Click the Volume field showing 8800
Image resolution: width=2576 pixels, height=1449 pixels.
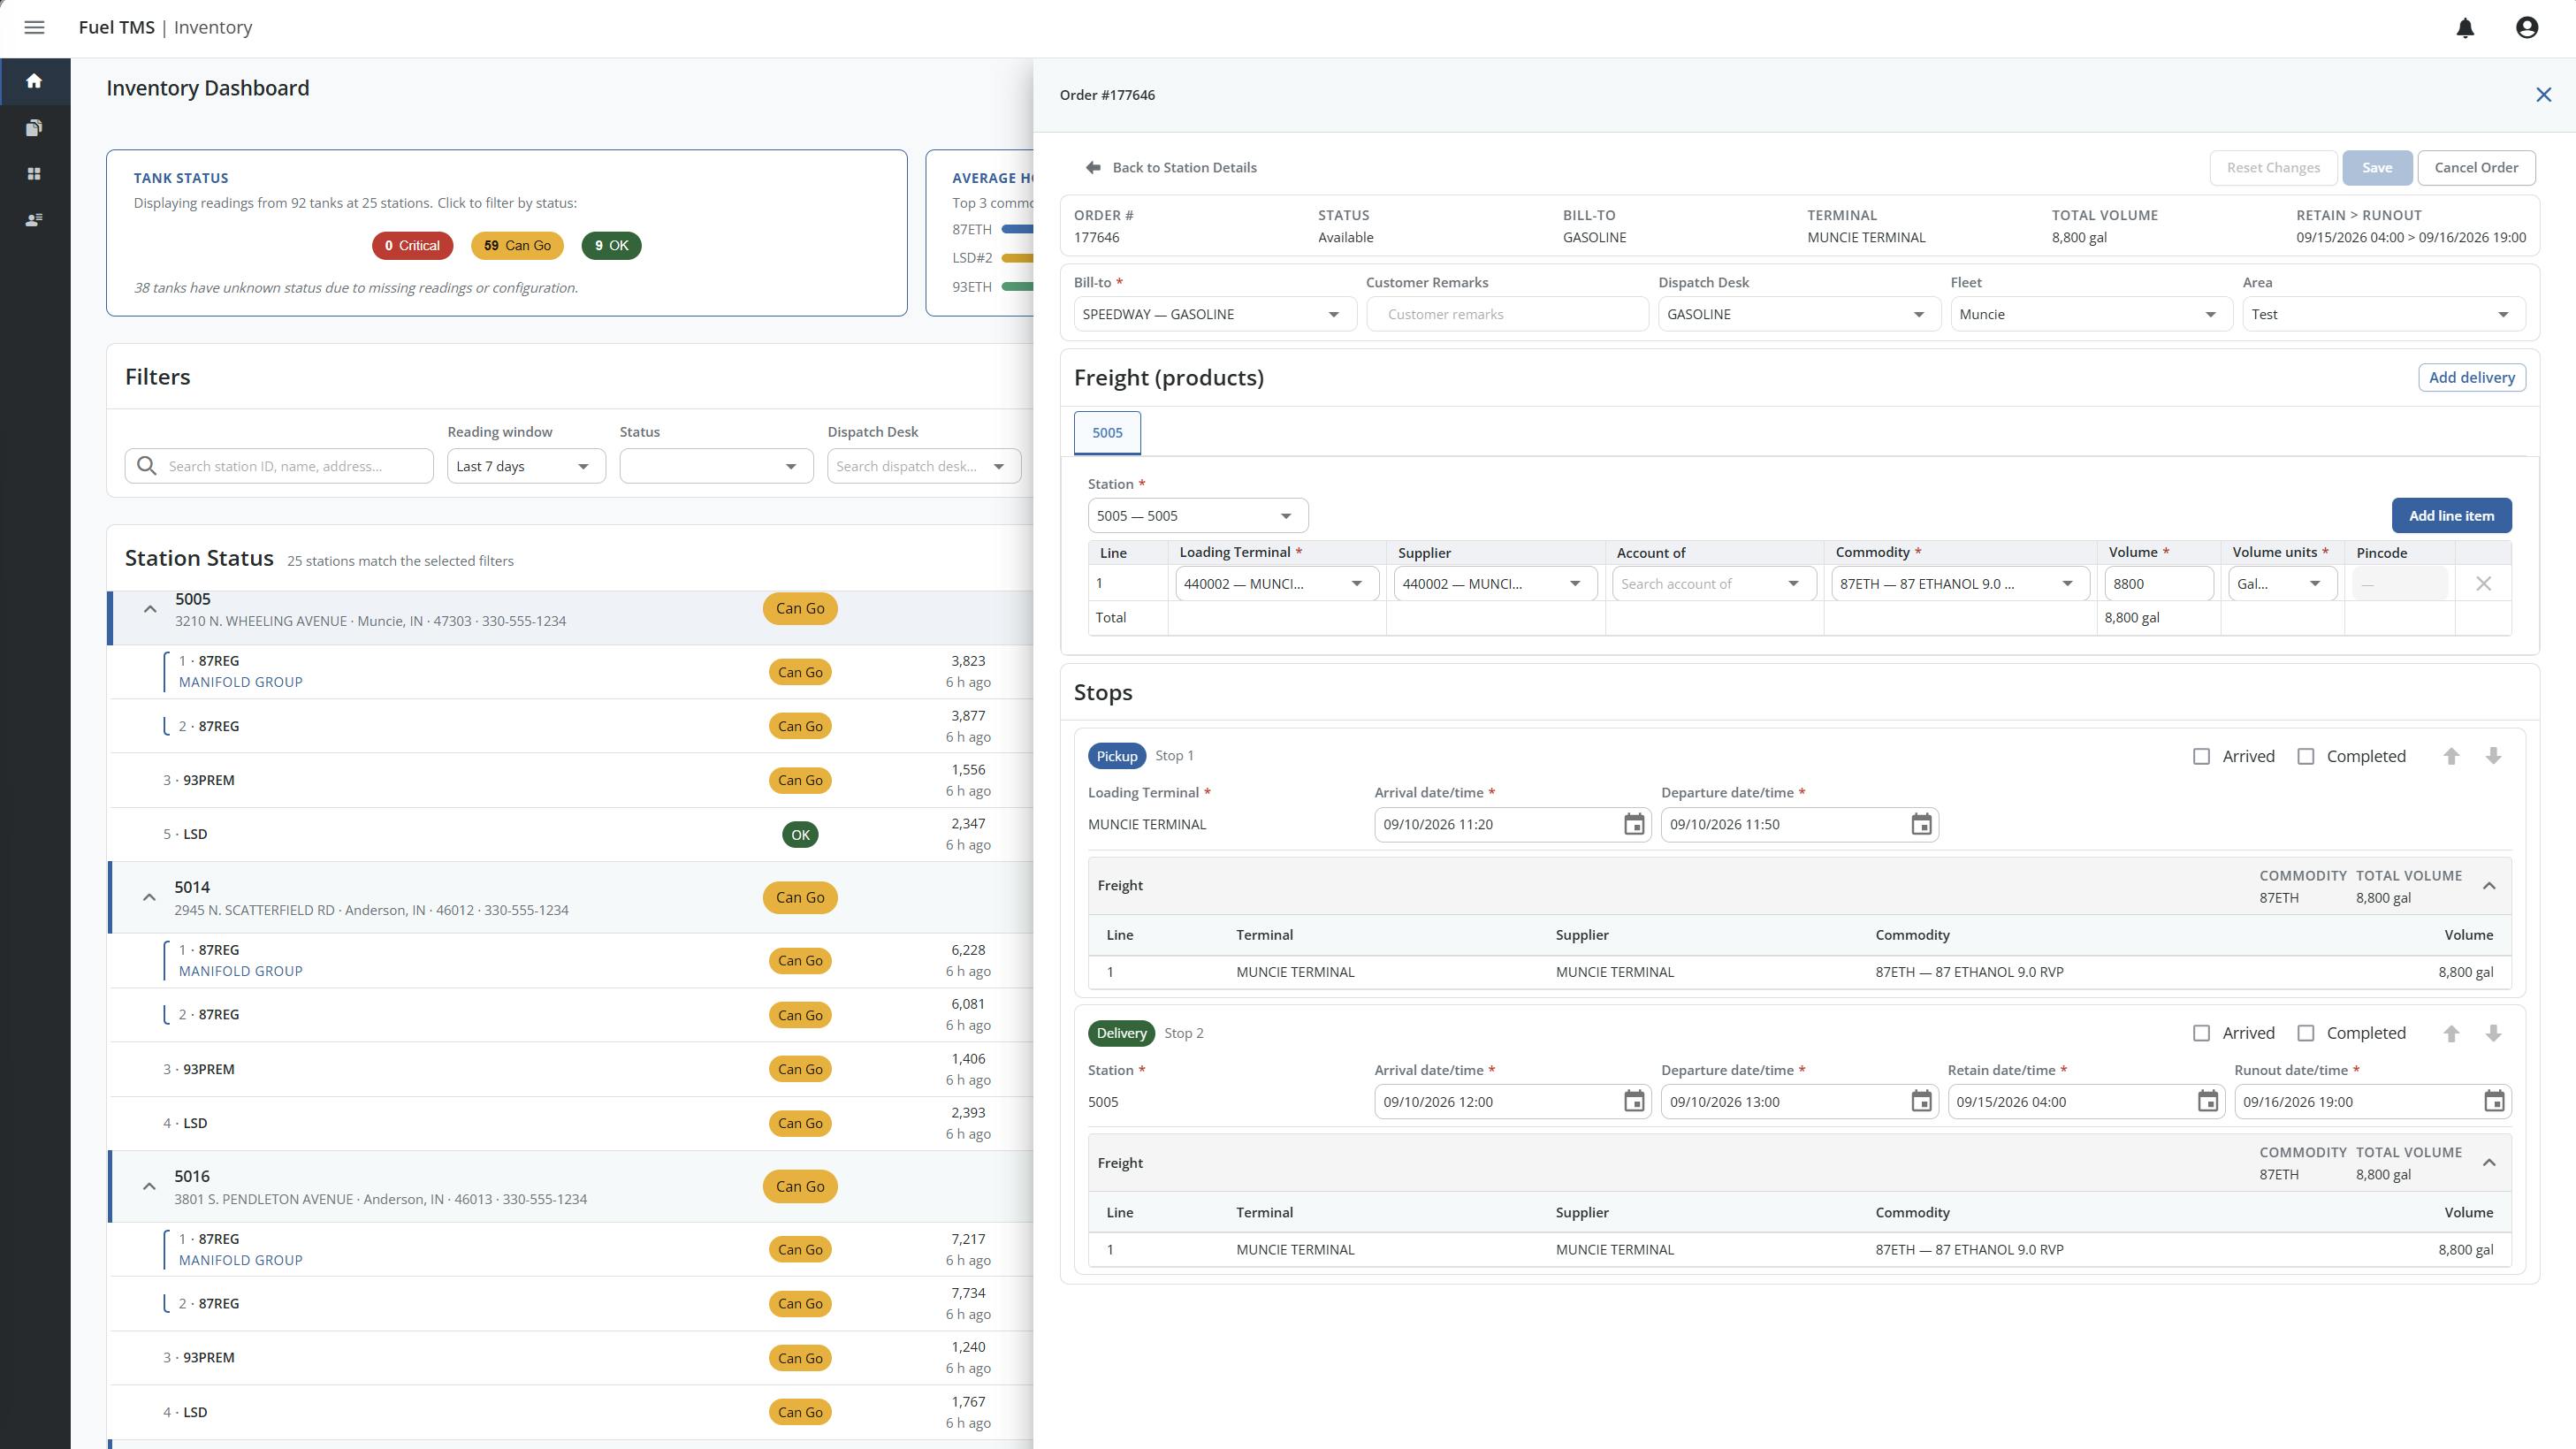click(x=2159, y=584)
